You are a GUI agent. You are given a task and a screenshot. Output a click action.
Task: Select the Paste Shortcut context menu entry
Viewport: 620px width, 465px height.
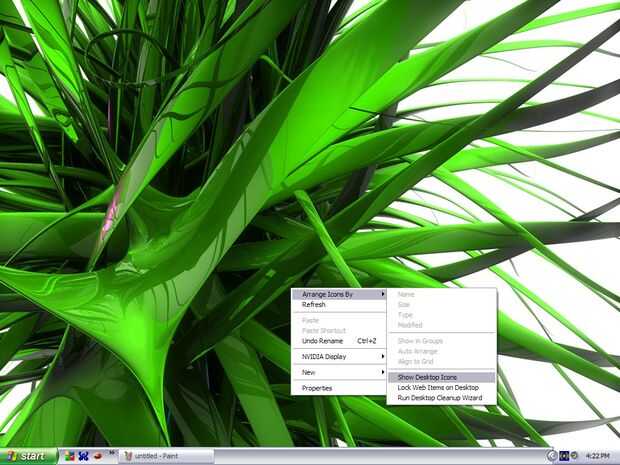pos(338,331)
